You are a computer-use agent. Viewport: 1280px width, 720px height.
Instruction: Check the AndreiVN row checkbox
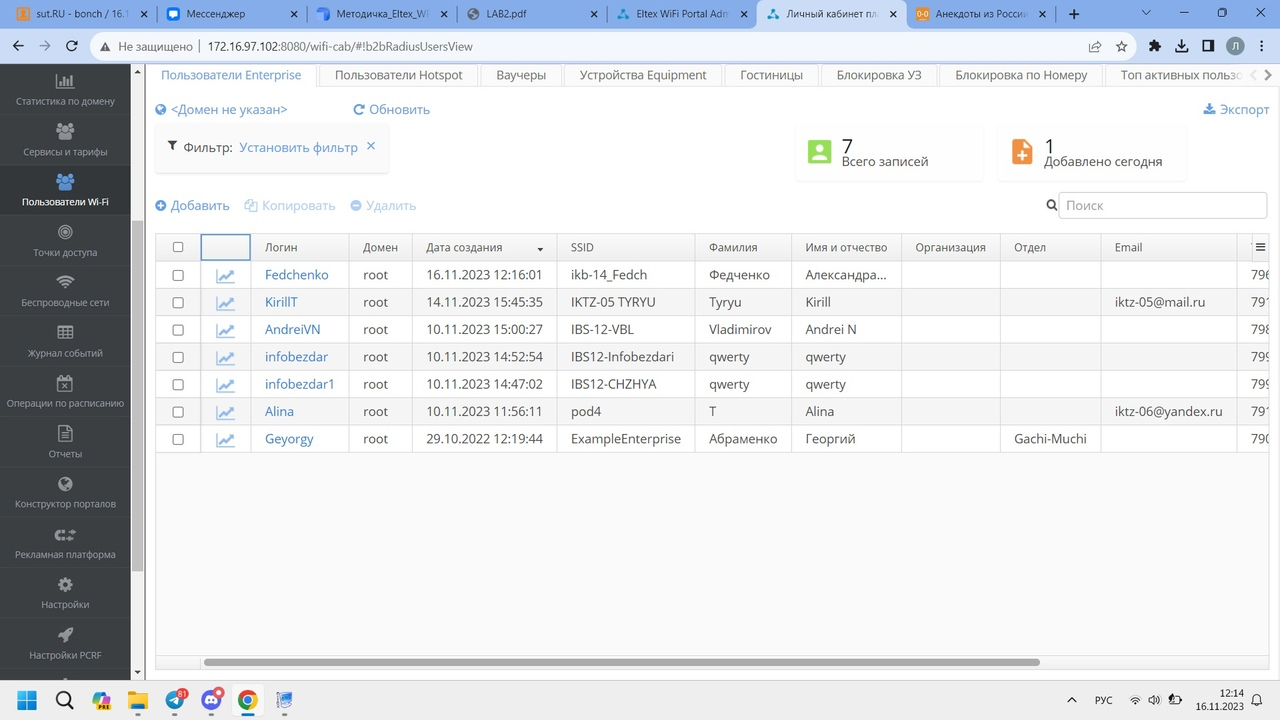[x=178, y=330]
